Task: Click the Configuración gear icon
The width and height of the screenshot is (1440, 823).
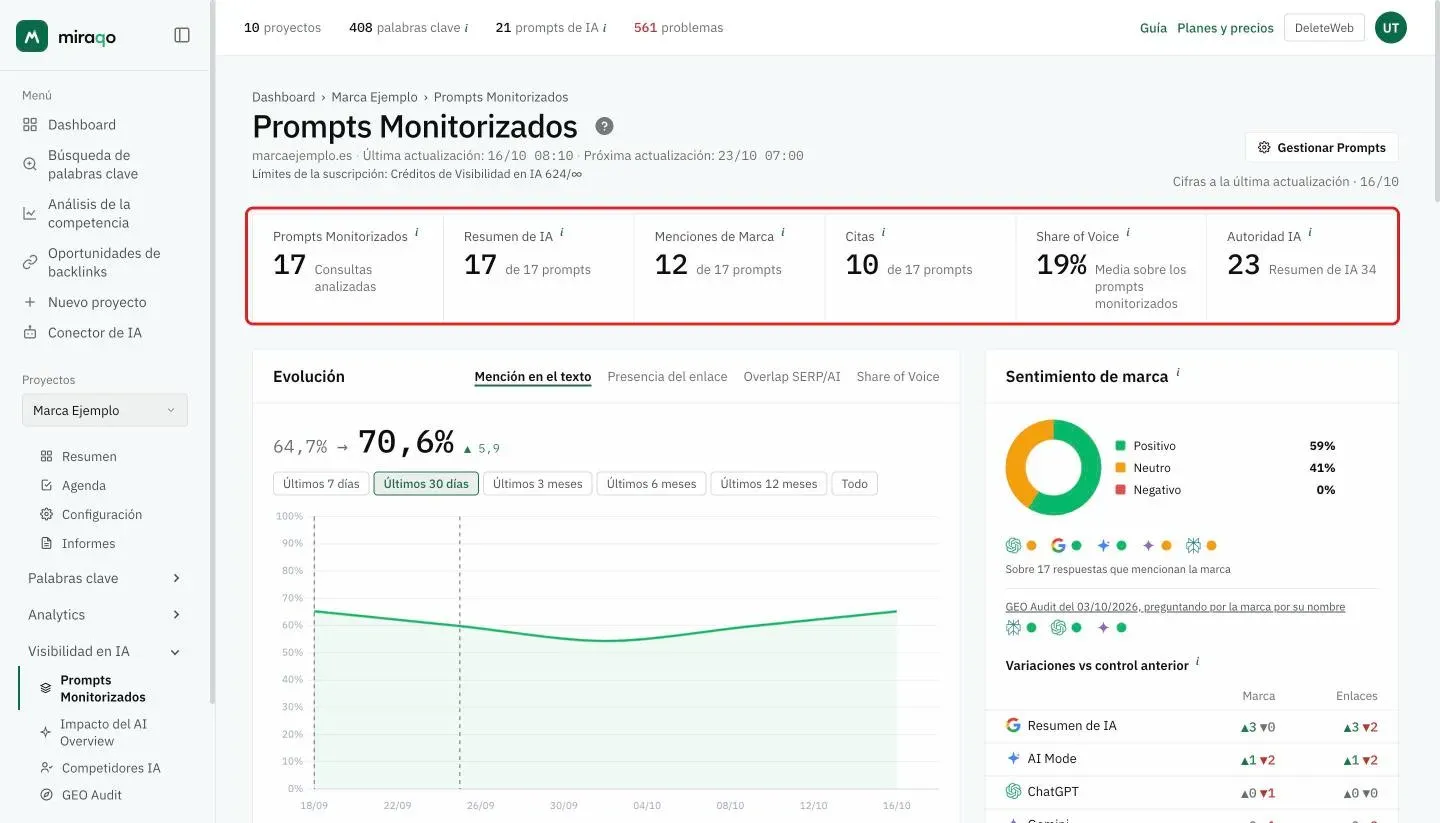Action: [46, 514]
